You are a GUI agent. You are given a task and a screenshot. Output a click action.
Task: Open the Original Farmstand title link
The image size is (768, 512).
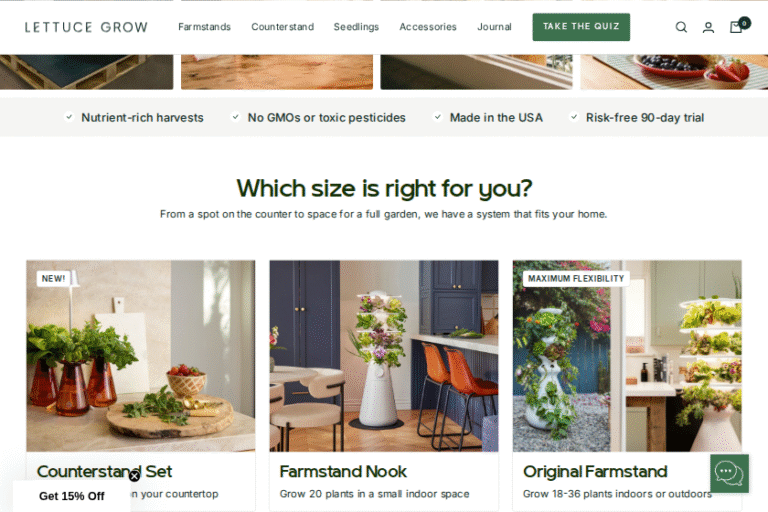[x=595, y=471]
